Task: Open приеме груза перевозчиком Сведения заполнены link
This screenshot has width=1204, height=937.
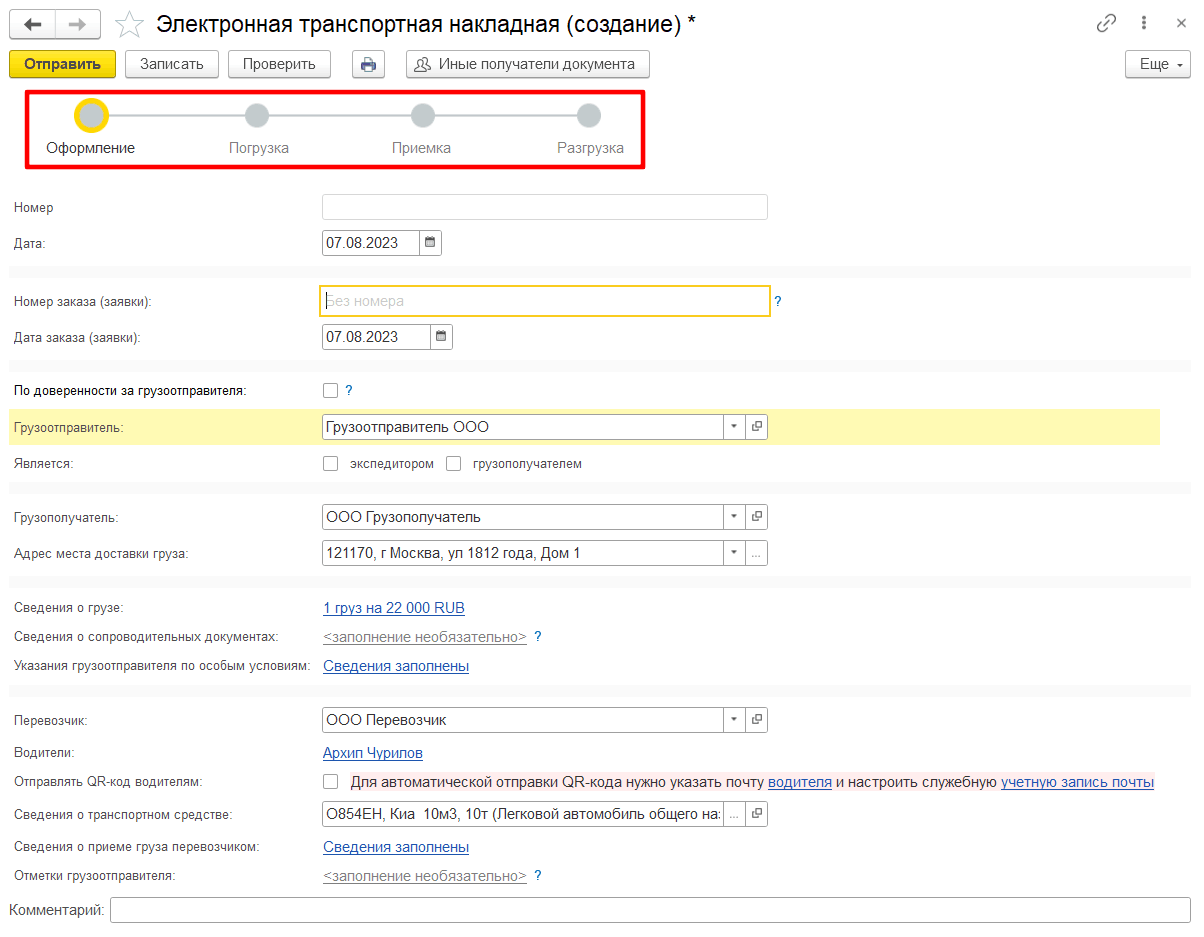Action: pyautogui.click(x=396, y=847)
